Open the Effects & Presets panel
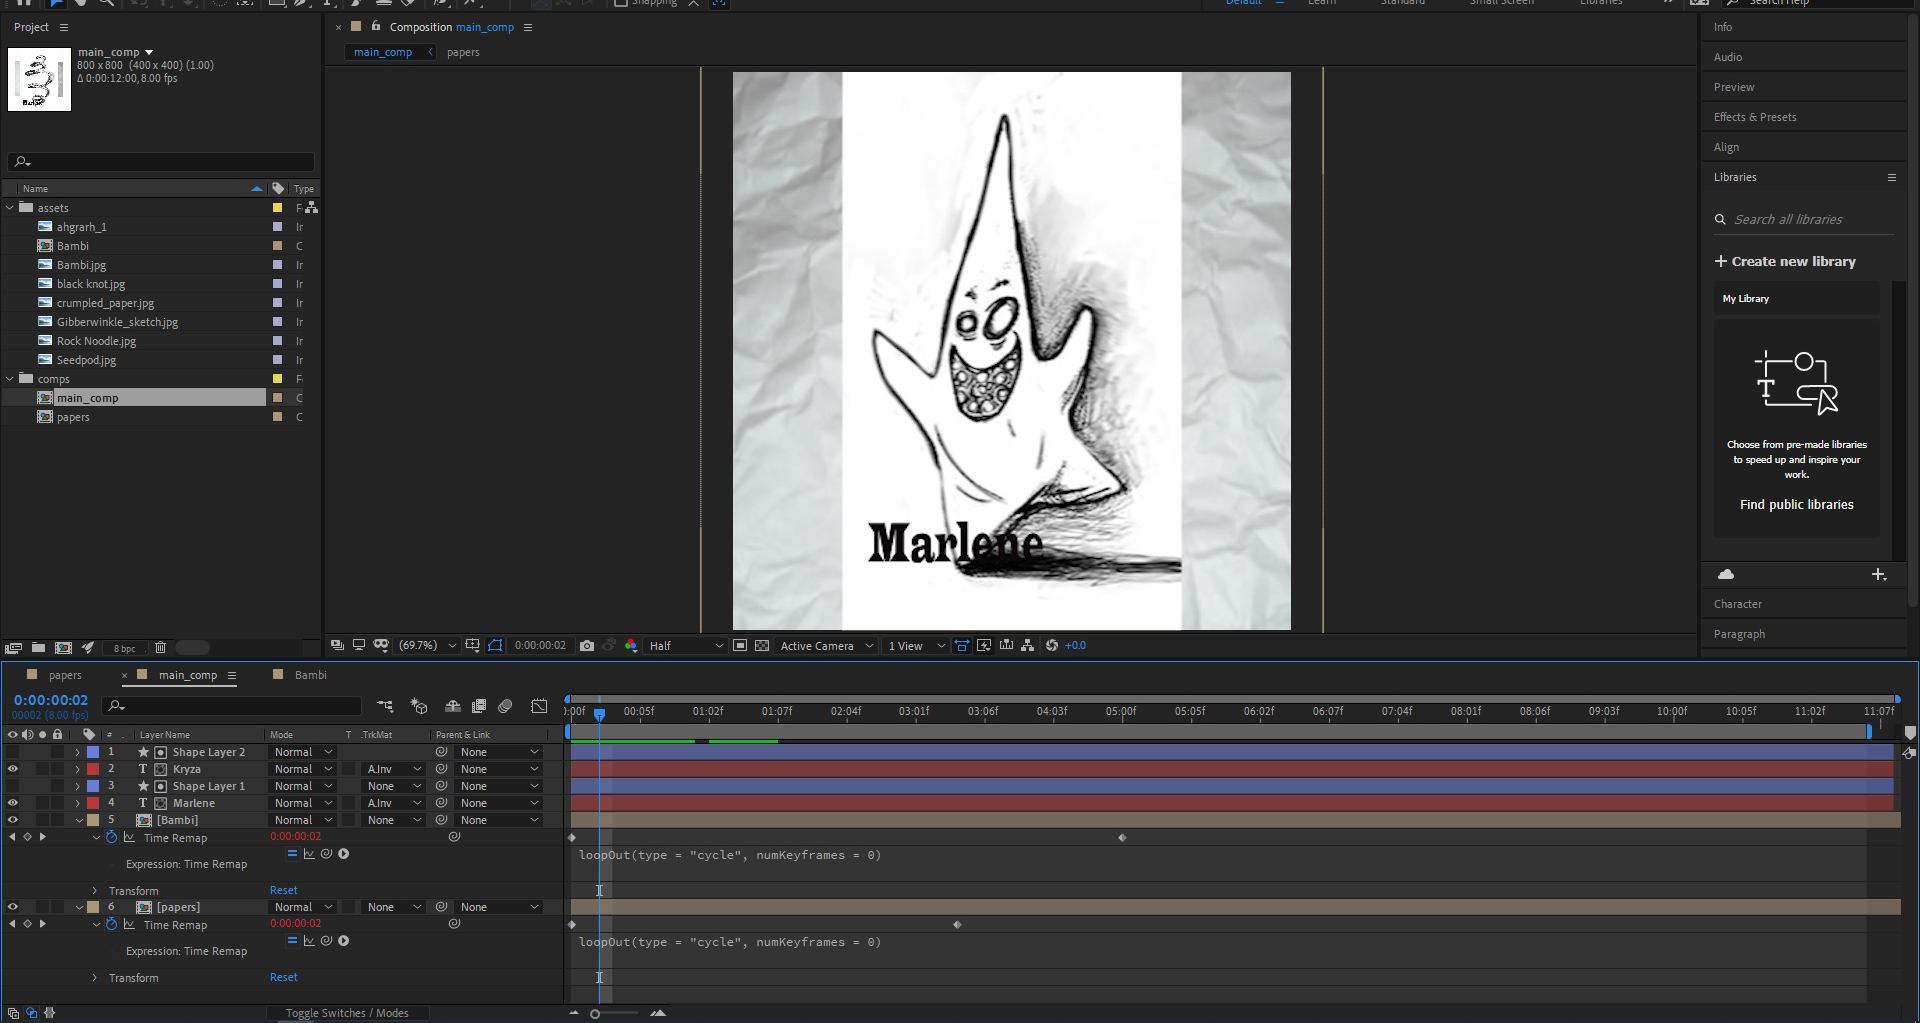 pyautogui.click(x=1755, y=117)
